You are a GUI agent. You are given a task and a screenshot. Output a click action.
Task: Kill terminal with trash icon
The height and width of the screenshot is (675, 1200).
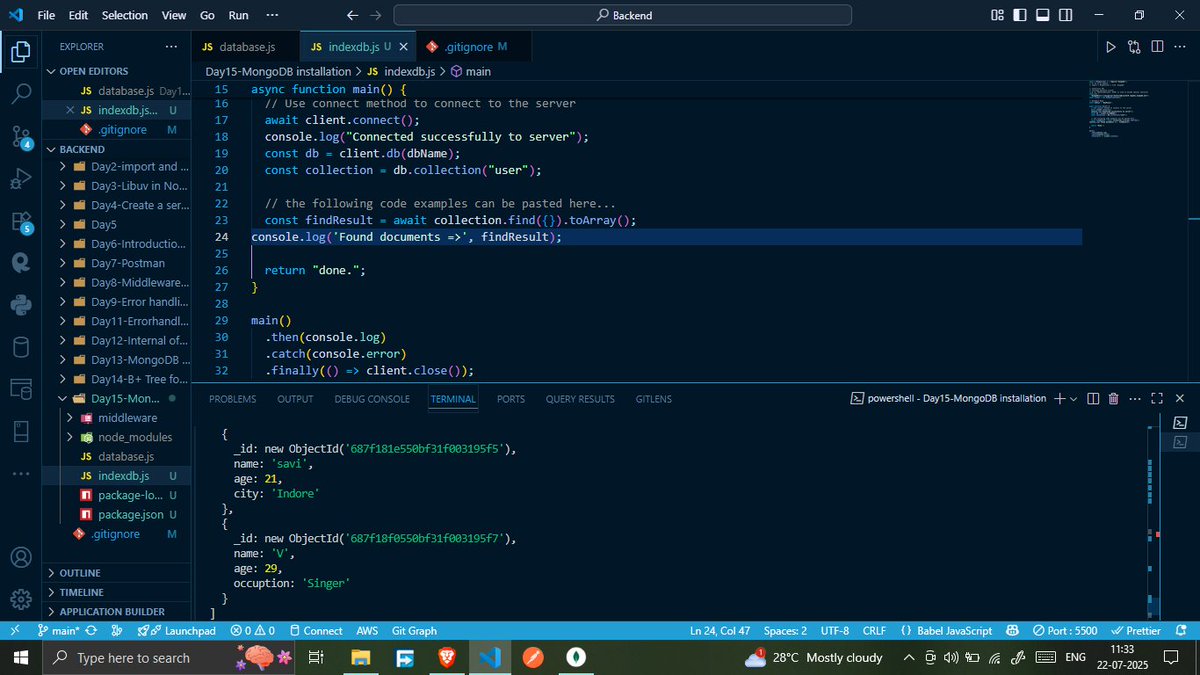tap(1114, 398)
